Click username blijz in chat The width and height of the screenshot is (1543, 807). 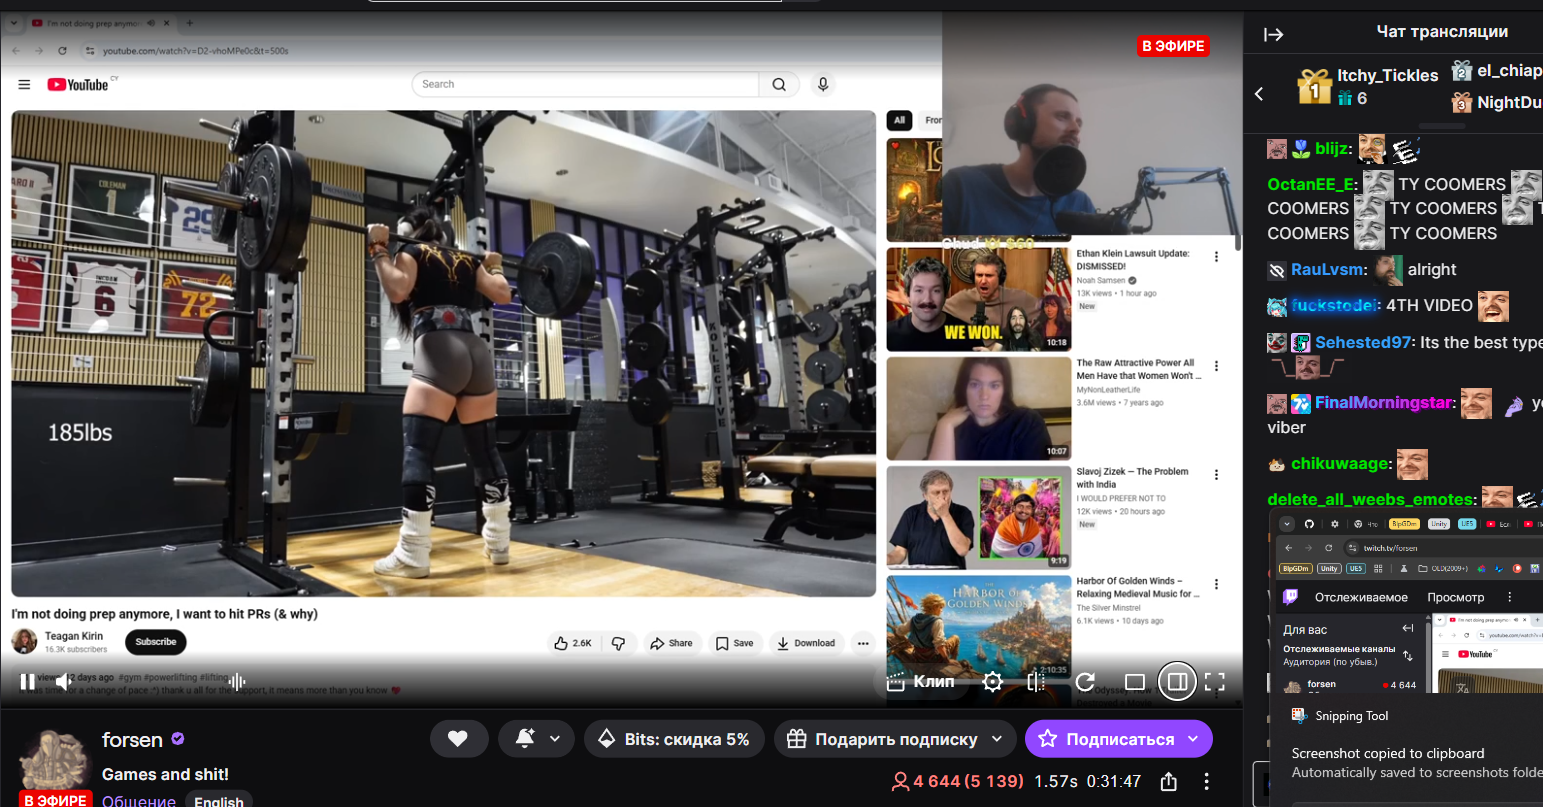click(x=1331, y=149)
